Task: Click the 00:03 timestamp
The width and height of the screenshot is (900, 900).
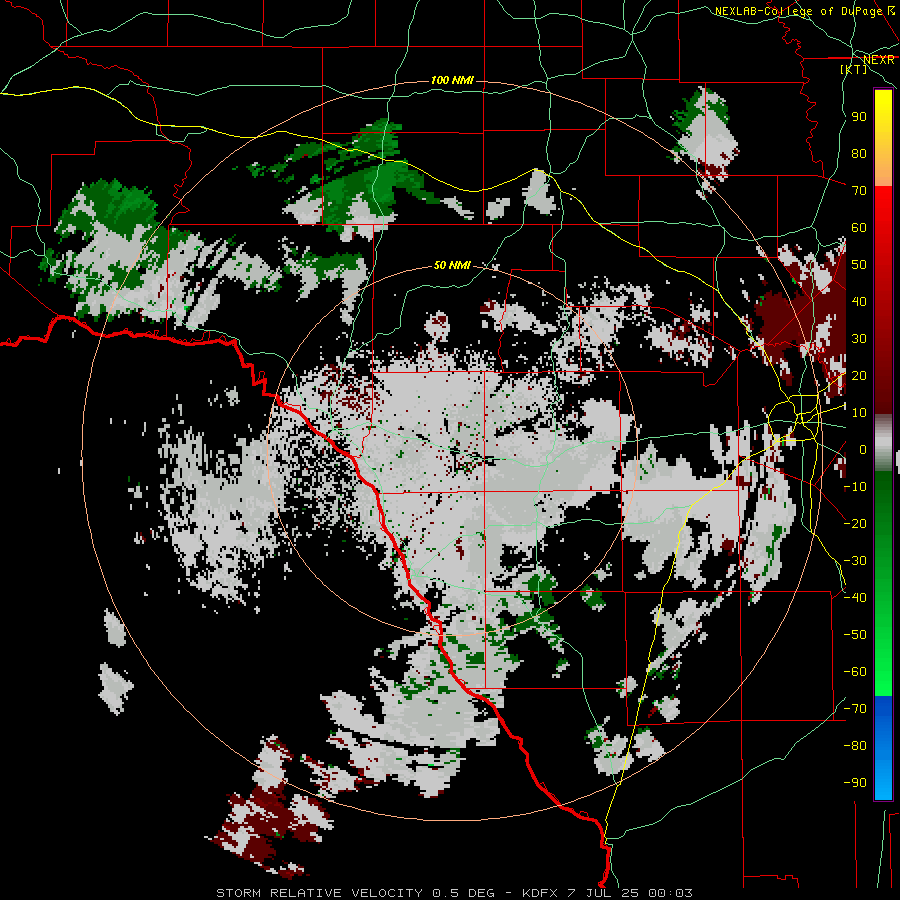Action: tap(670, 893)
